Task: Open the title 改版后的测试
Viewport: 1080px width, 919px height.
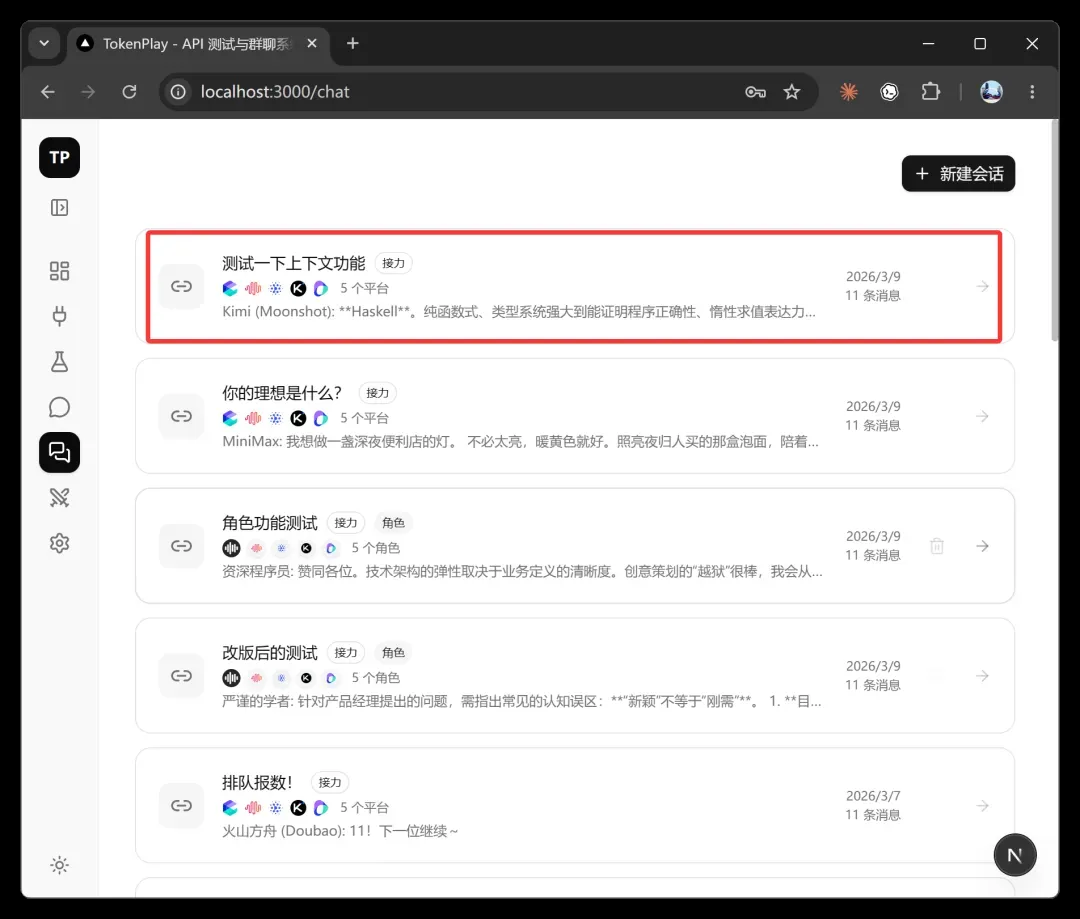Action: [x=269, y=652]
